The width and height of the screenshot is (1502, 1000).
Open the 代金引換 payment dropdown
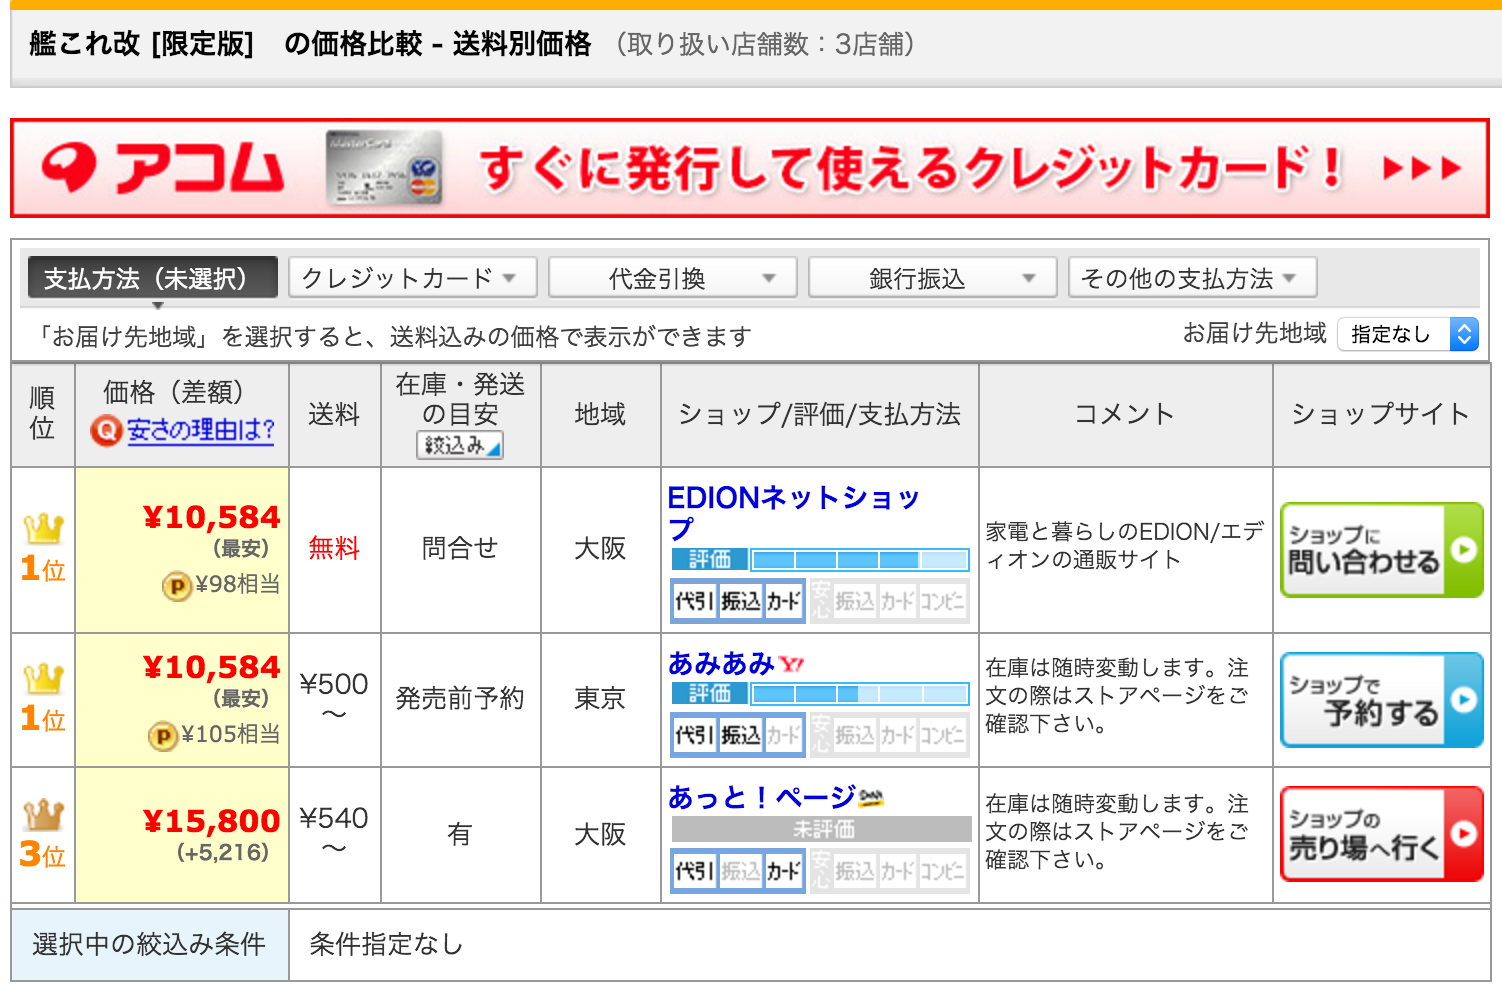click(x=672, y=278)
